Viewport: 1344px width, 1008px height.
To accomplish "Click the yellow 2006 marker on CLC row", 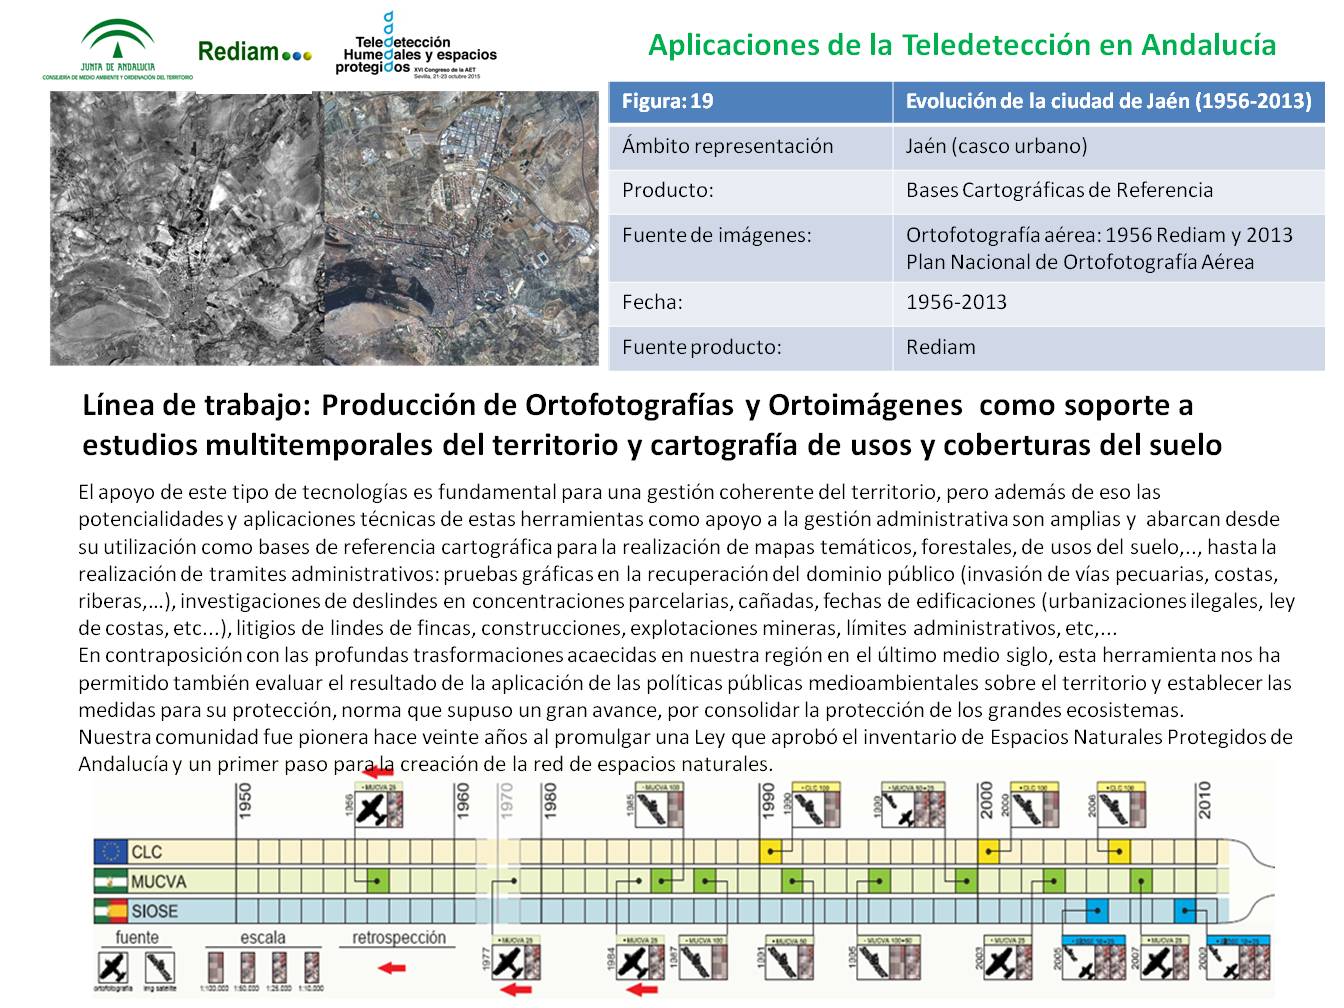I will click(x=1119, y=852).
